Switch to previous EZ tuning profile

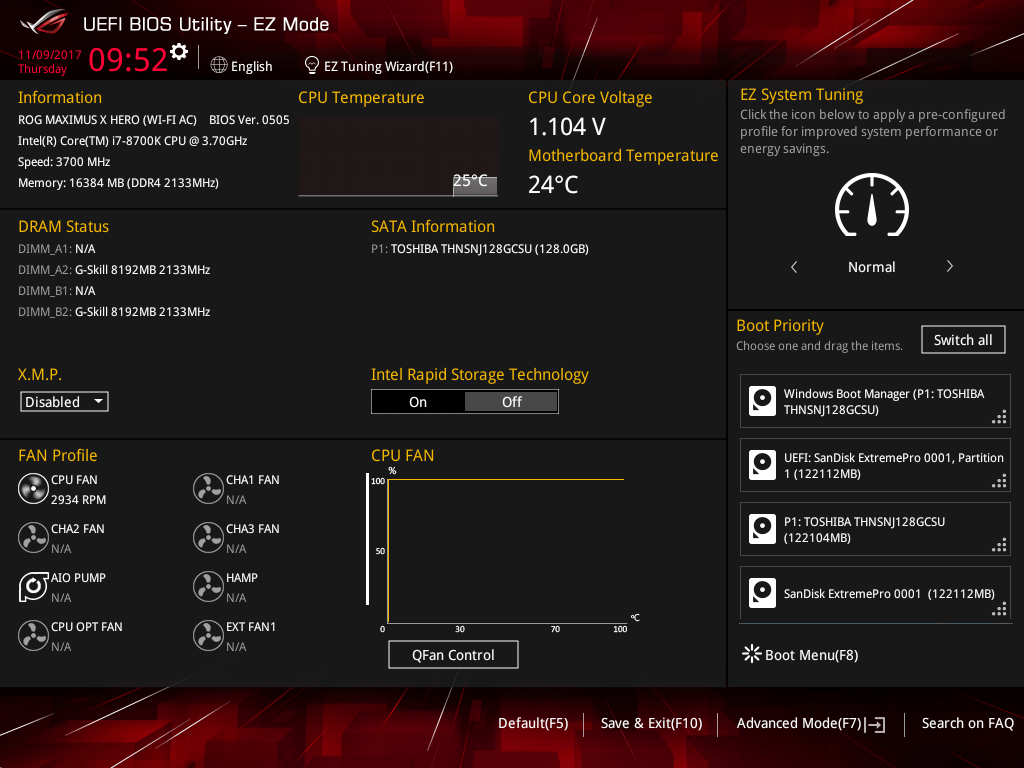[794, 267]
